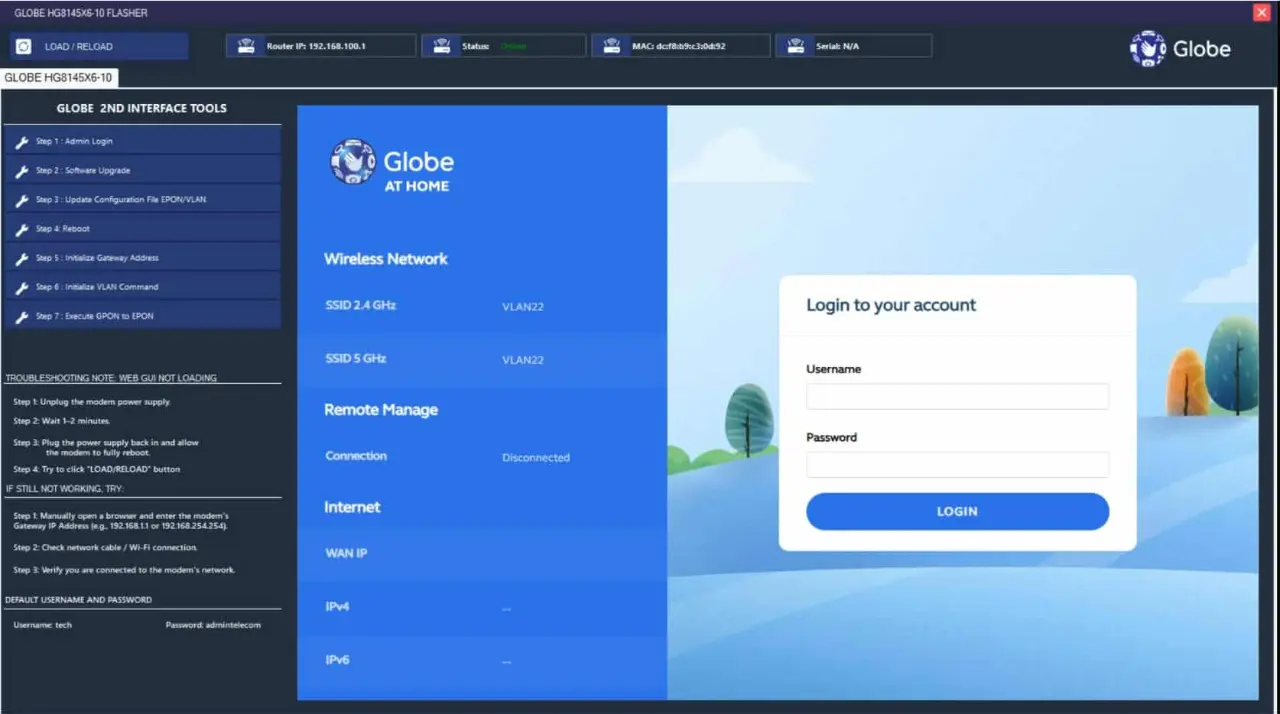This screenshot has width=1280, height=714.
Task: Click the SSID 5 GHz label
Action: [x=355, y=358]
